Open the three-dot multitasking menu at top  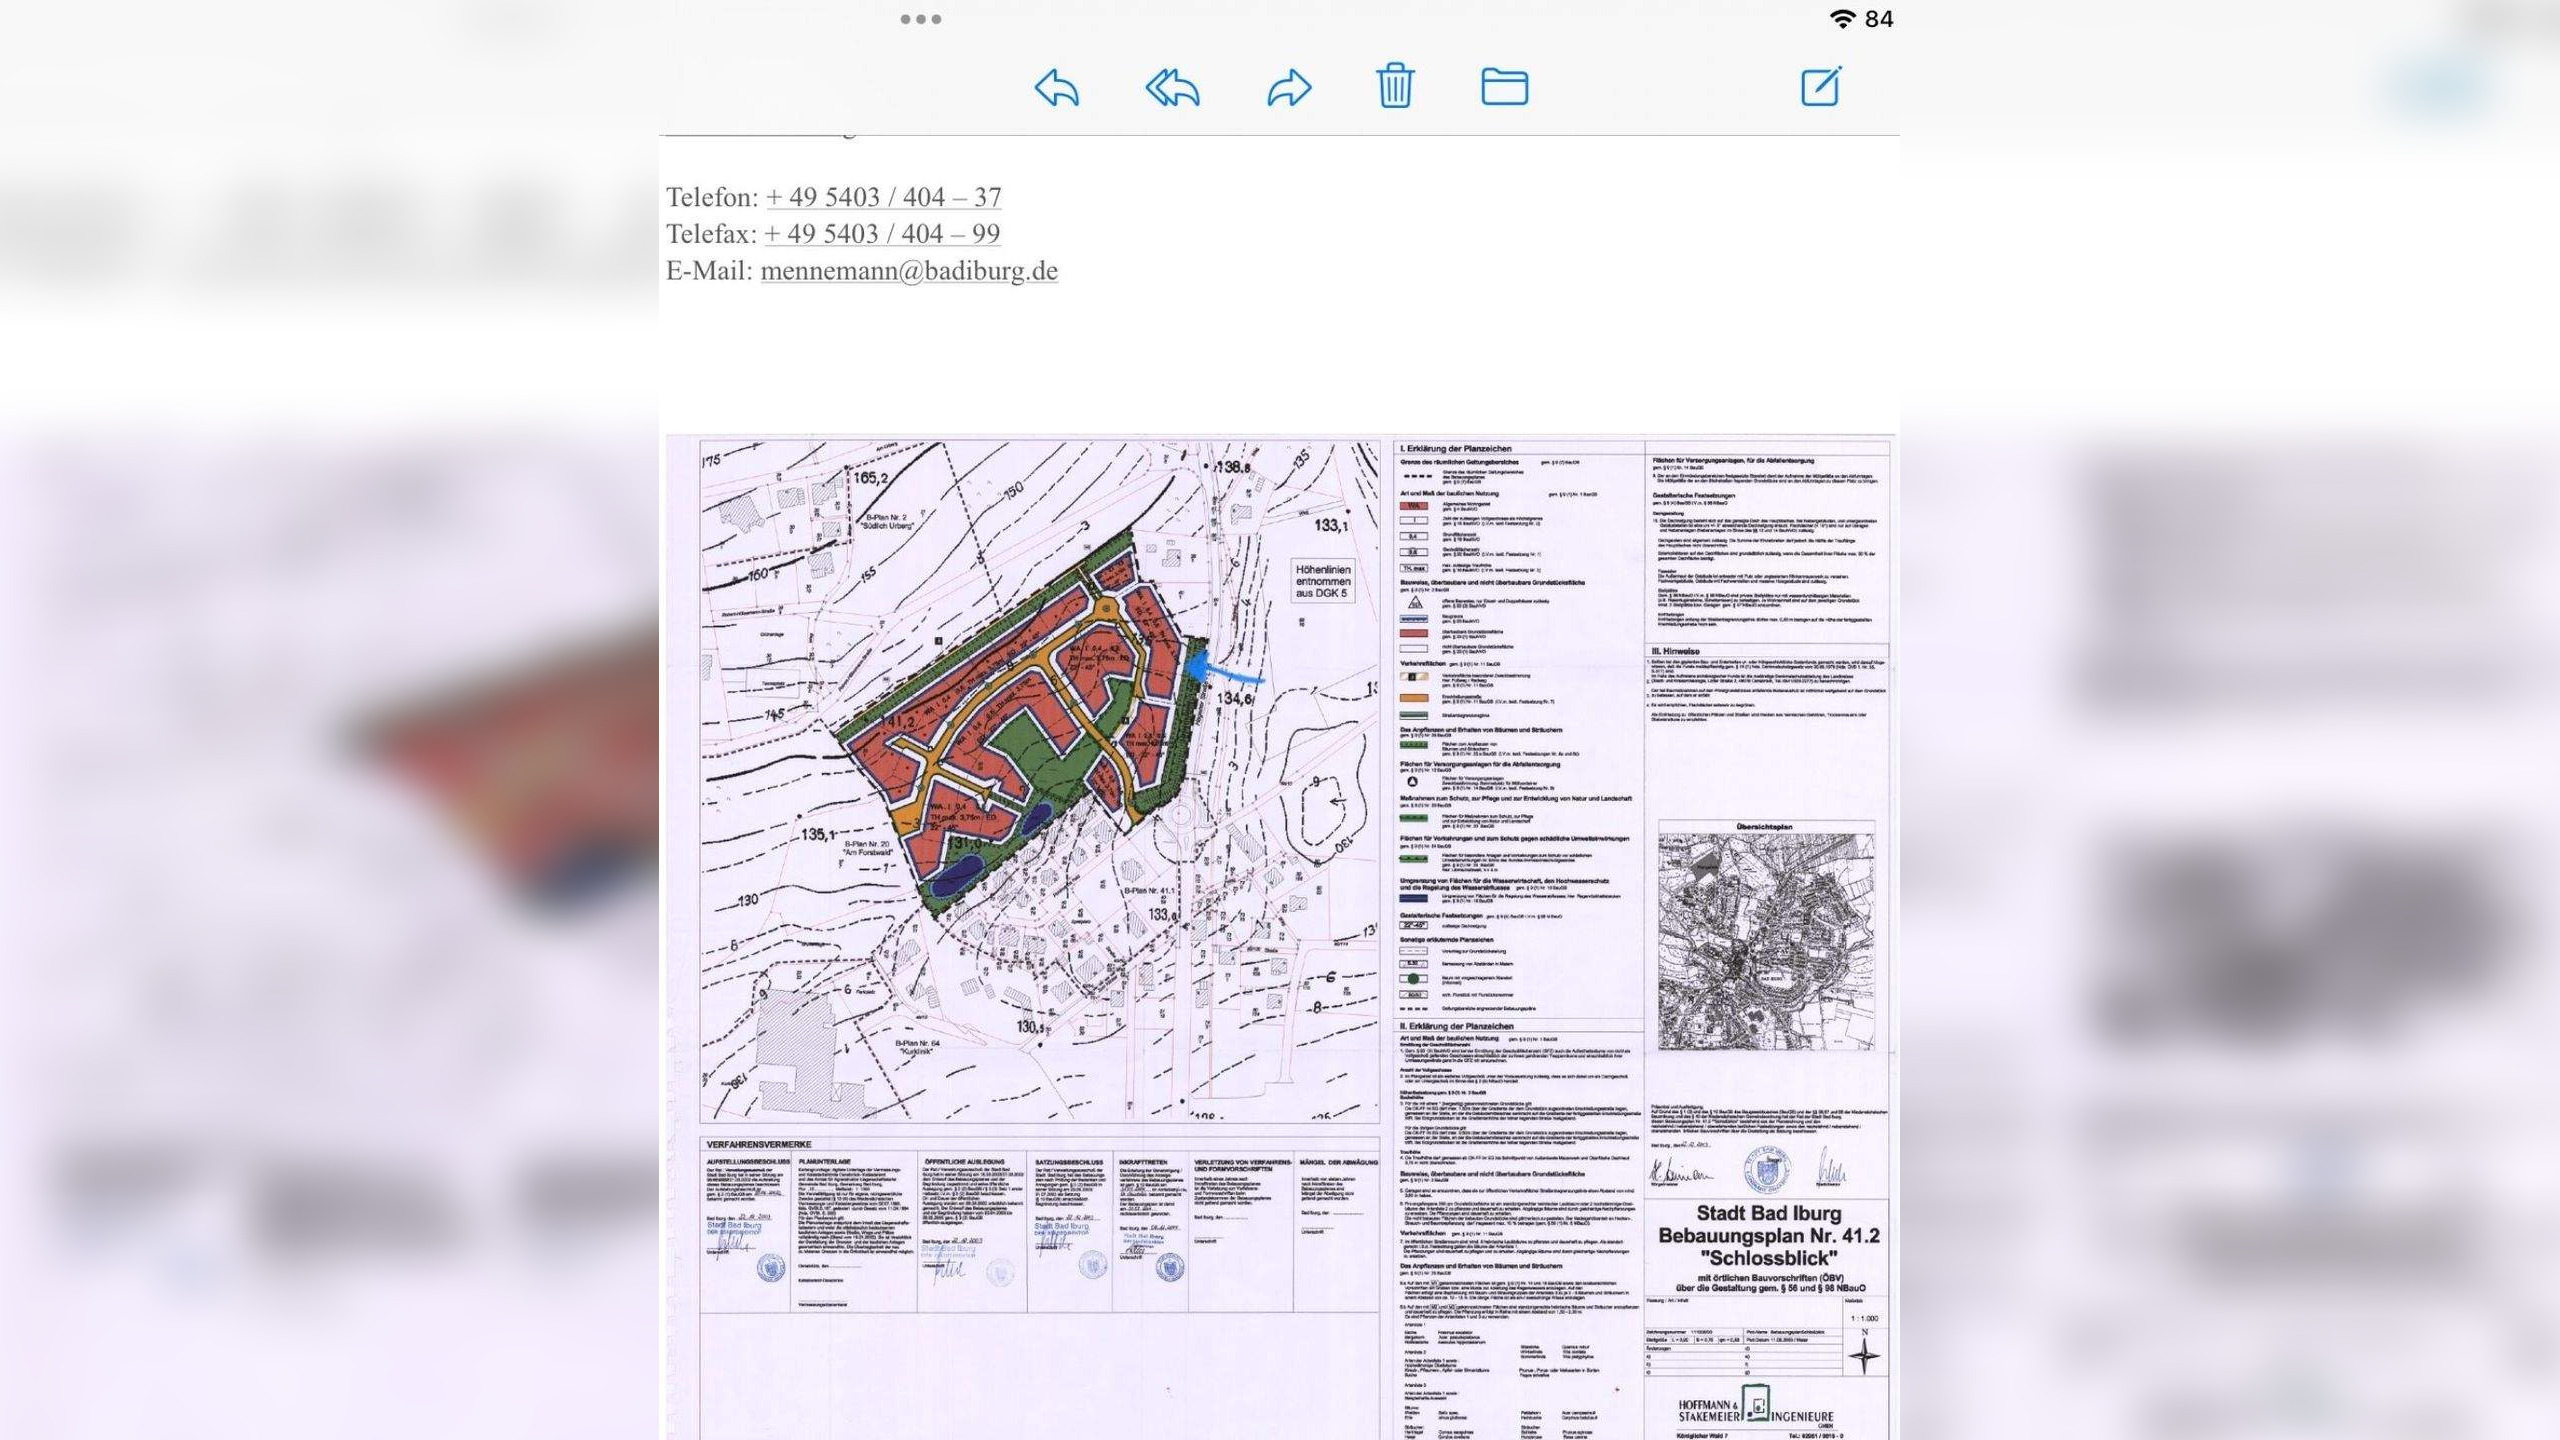(920, 19)
